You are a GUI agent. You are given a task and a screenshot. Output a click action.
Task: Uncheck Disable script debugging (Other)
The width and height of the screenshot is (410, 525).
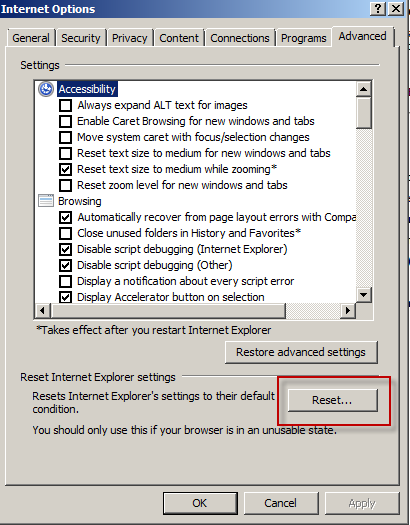[x=65, y=266]
